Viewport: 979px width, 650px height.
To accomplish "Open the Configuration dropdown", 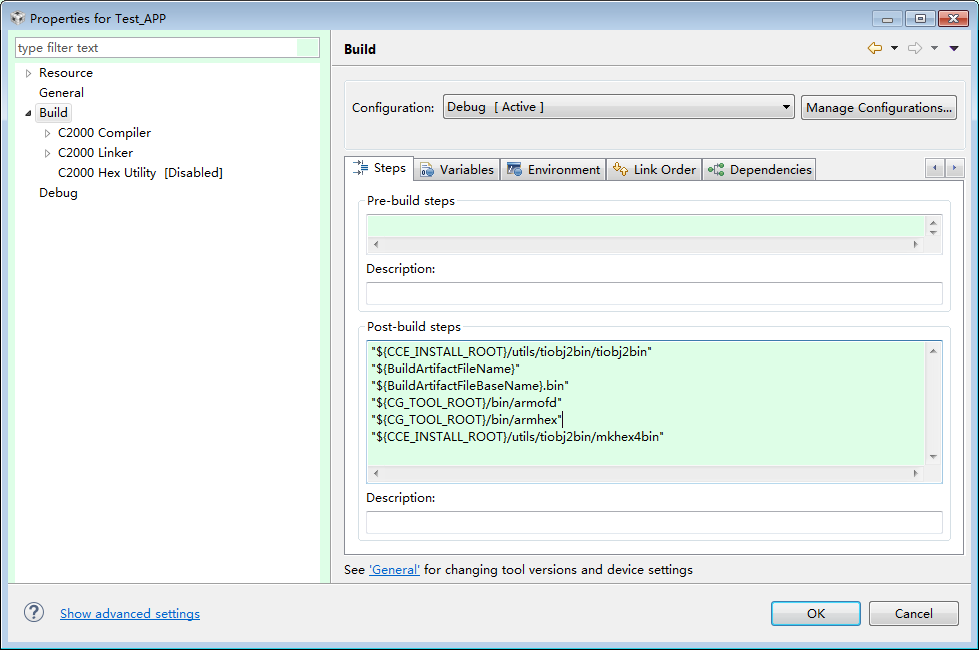I will 618,107.
